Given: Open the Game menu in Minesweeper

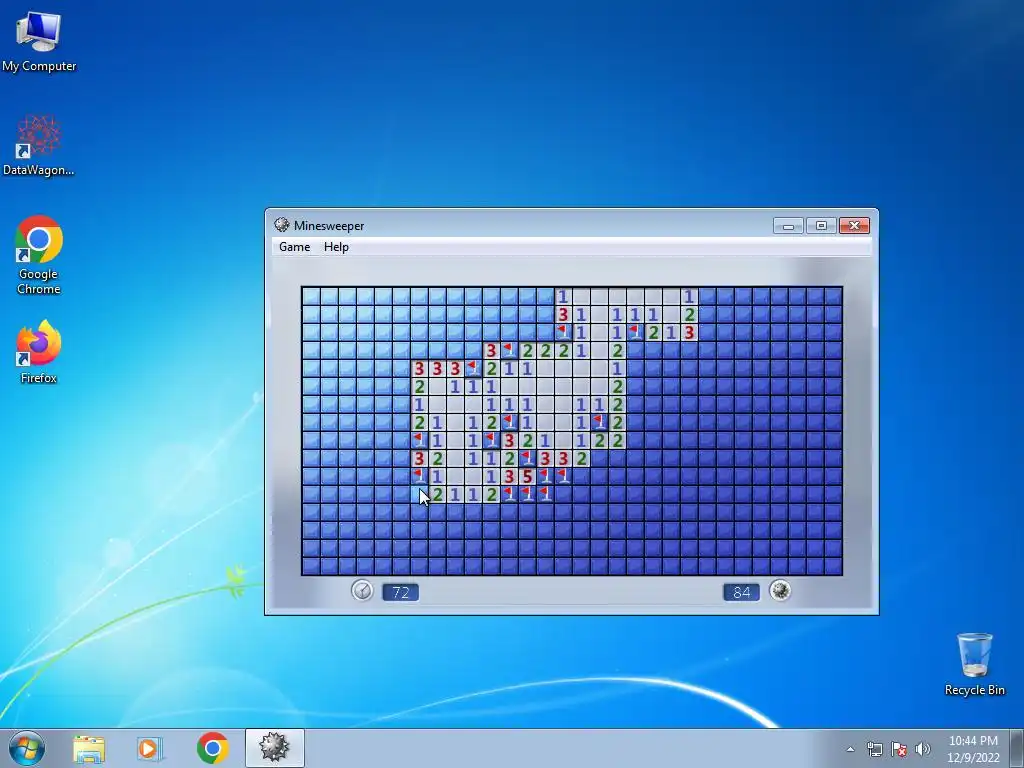Looking at the screenshot, I should pyautogui.click(x=295, y=247).
